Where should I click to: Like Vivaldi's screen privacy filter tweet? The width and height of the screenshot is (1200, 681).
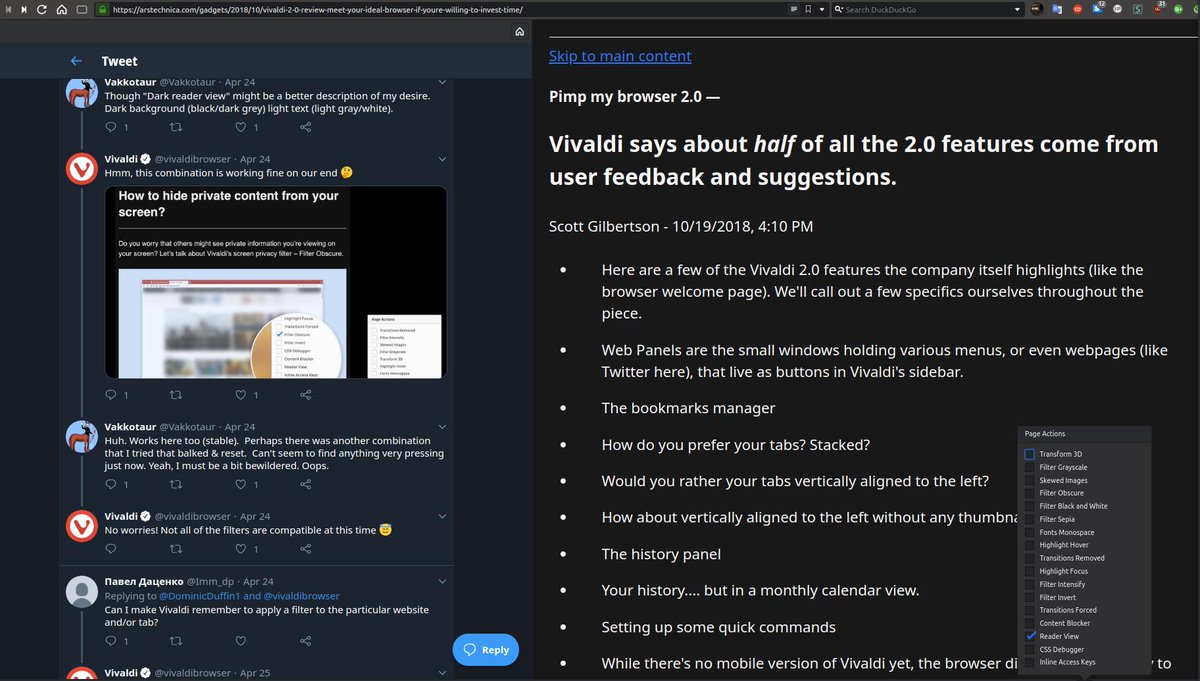(240, 394)
